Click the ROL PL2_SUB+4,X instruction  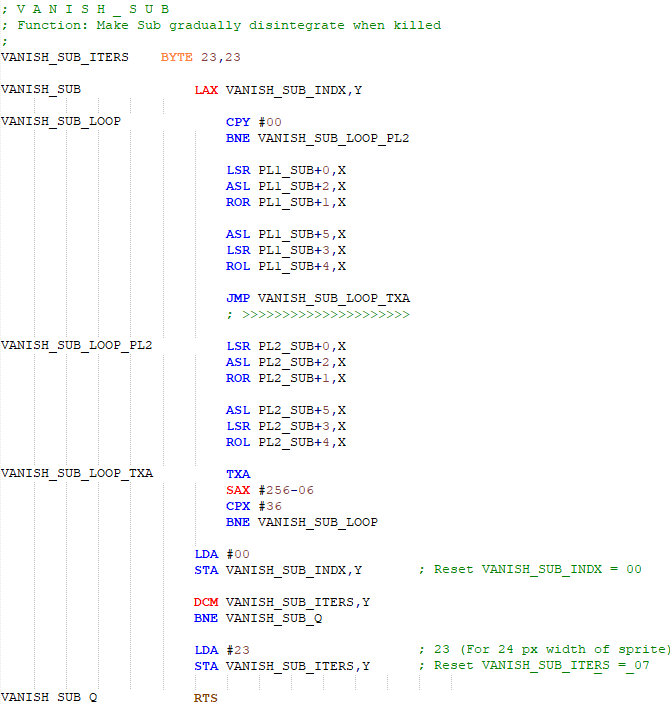(x=286, y=442)
